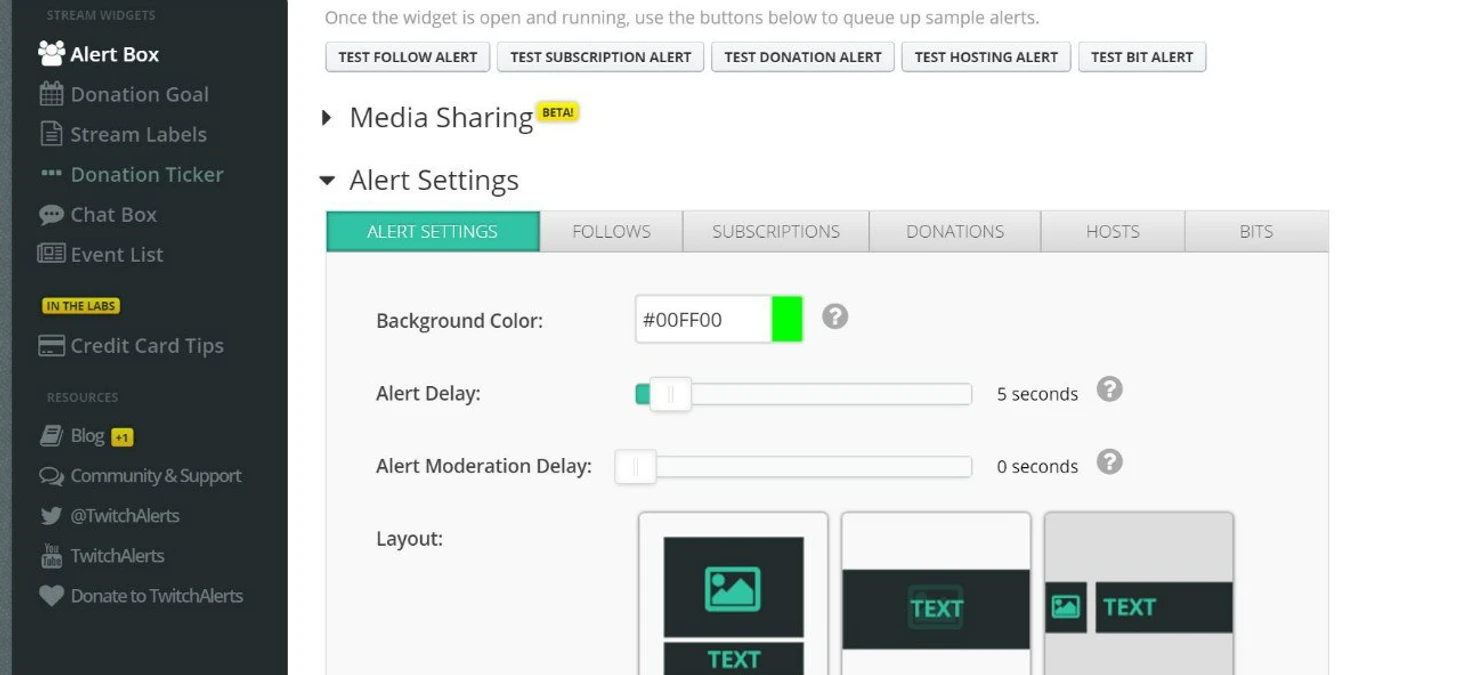The image size is (1460, 675).
Task: Queue a Test Donation Alert
Action: coord(803,57)
